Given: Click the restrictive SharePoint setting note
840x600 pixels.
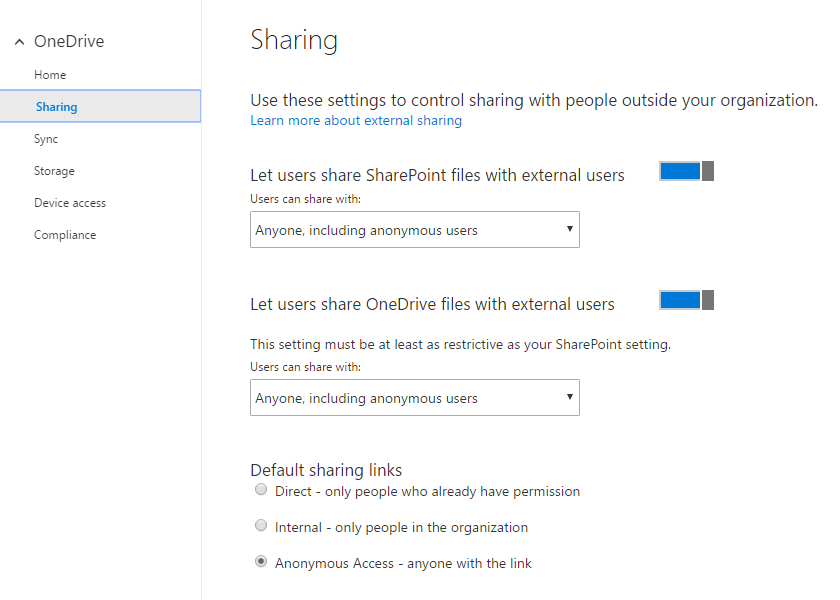Looking at the screenshot, I should (x=460, y=344).
